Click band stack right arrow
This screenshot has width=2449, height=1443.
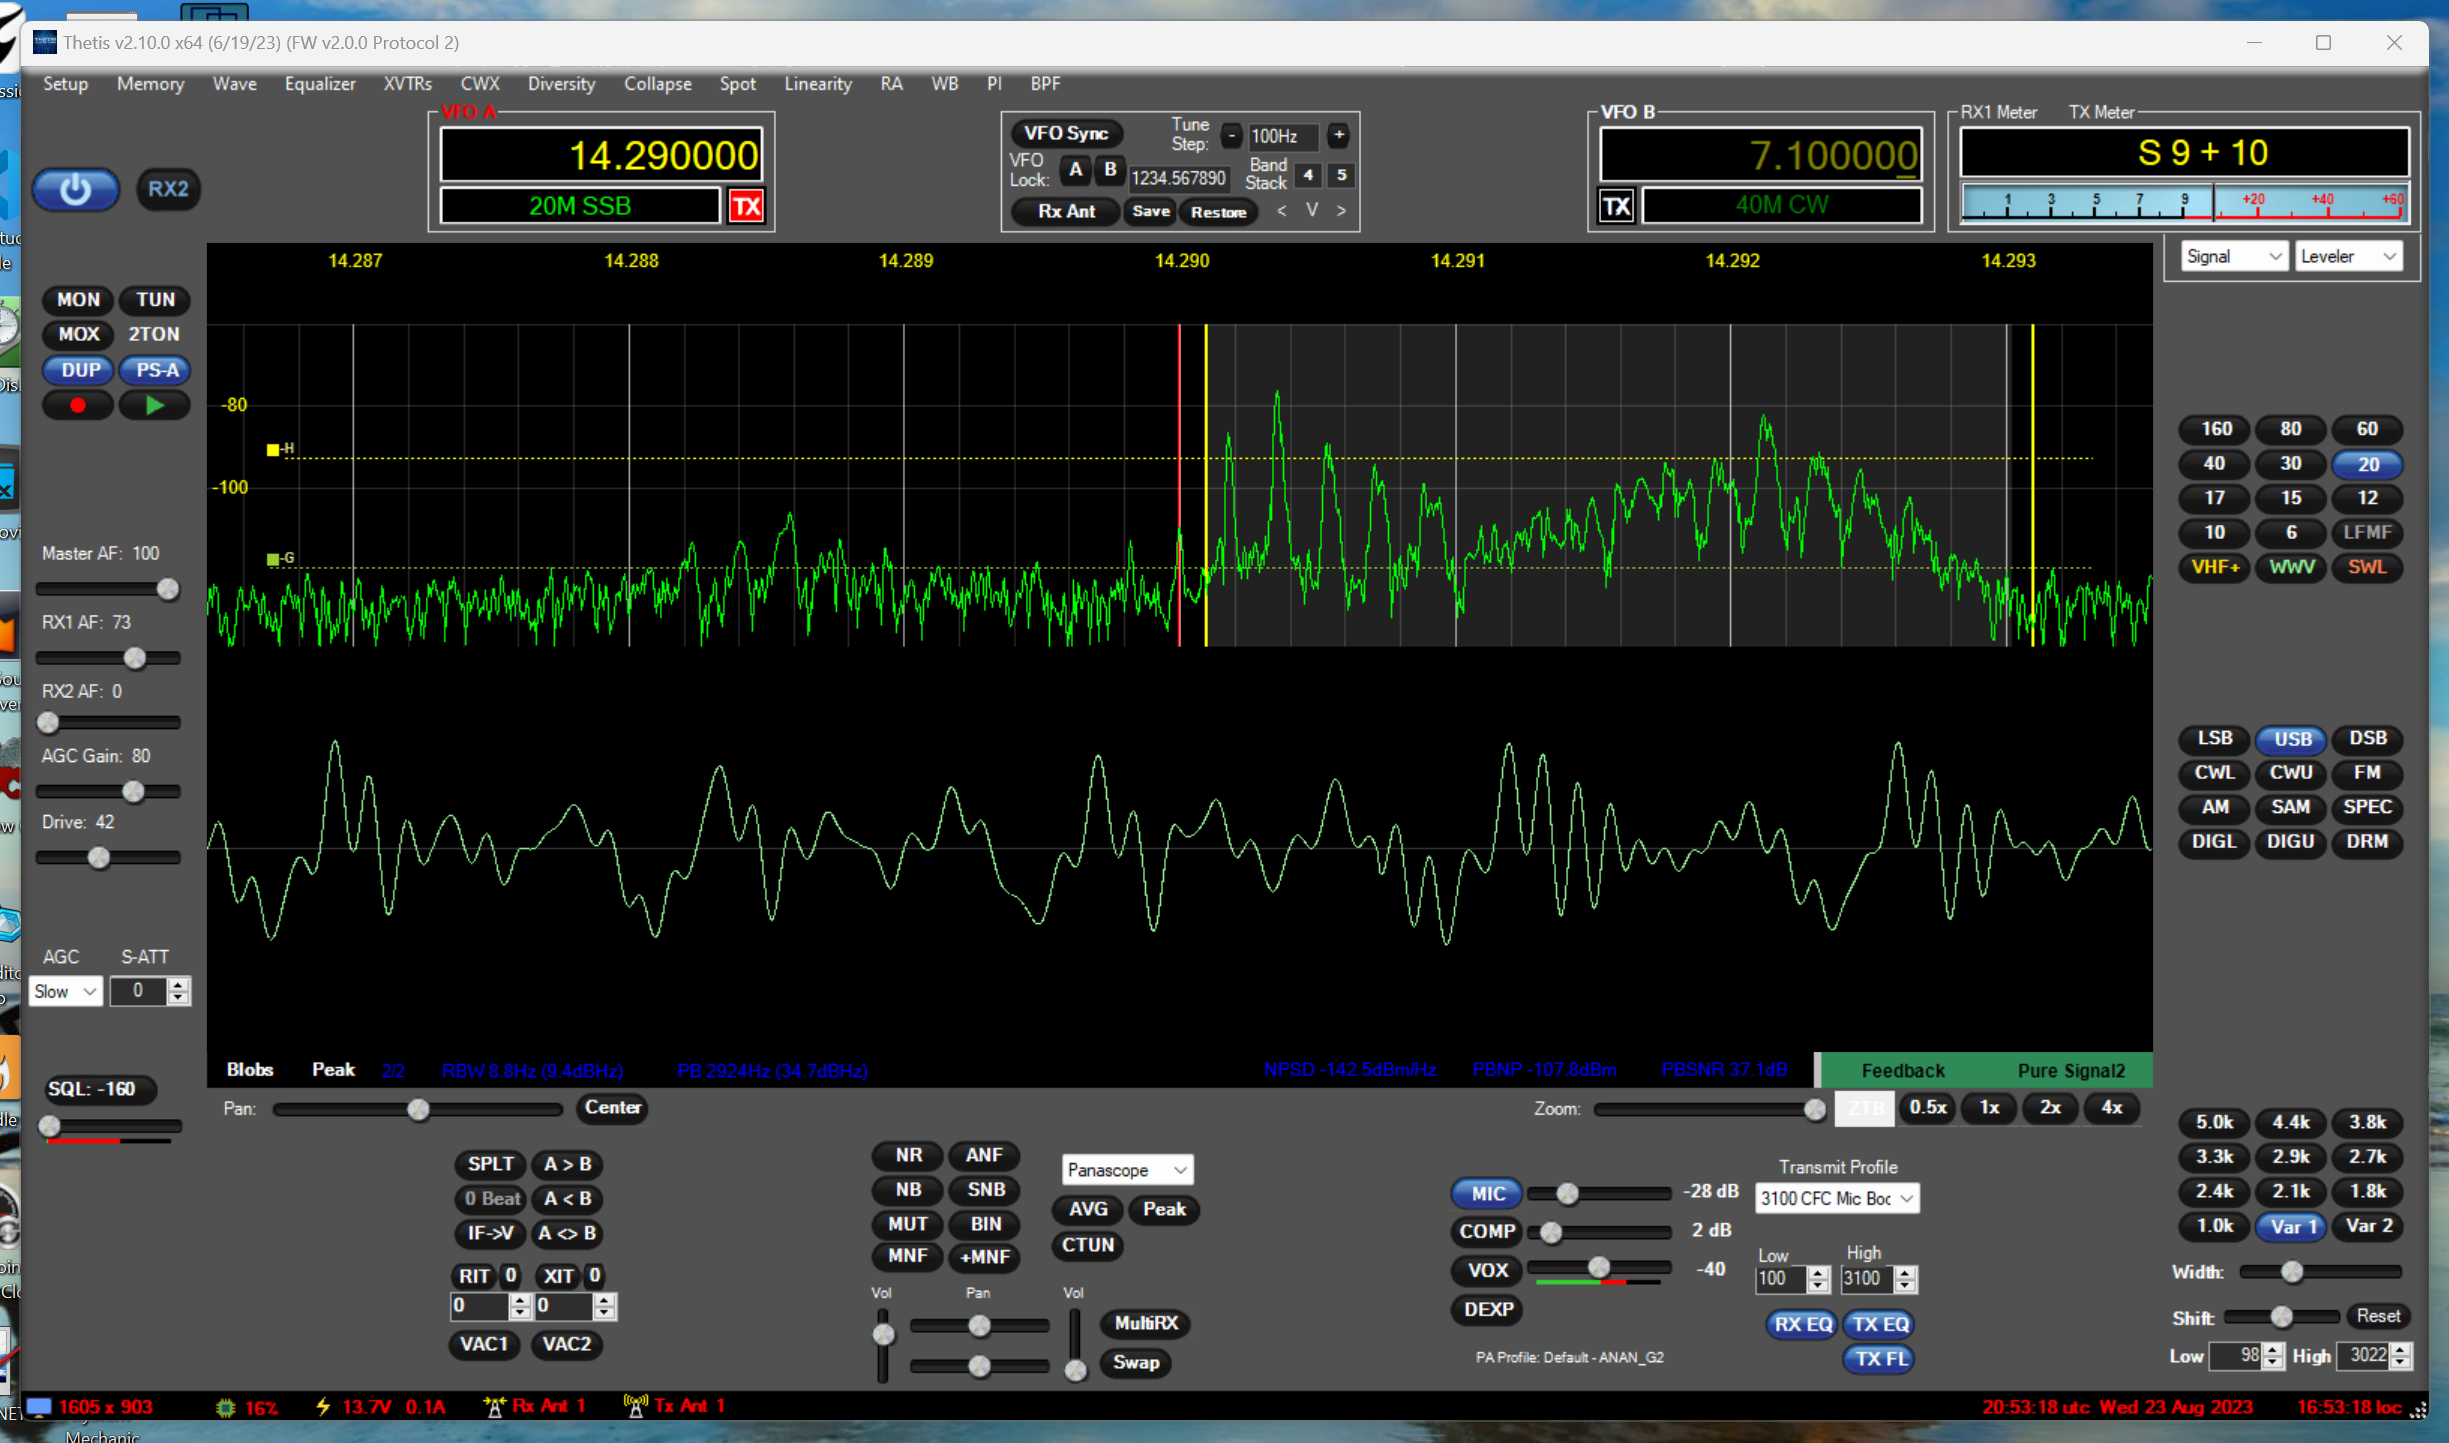[1341, 211]
